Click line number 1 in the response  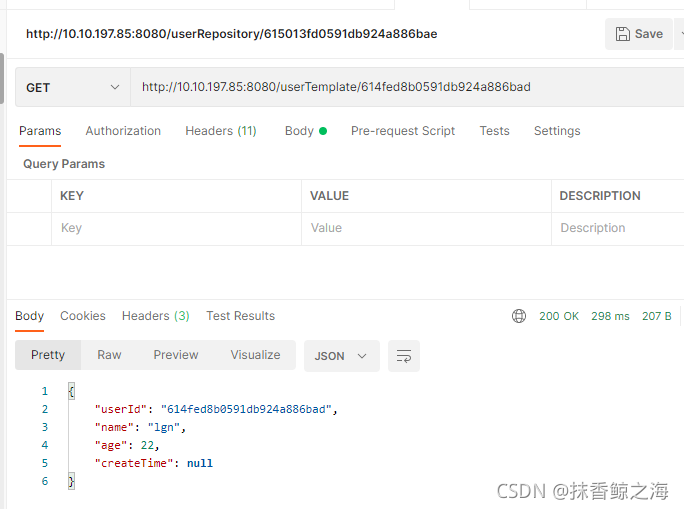click(x=44, y=391)
